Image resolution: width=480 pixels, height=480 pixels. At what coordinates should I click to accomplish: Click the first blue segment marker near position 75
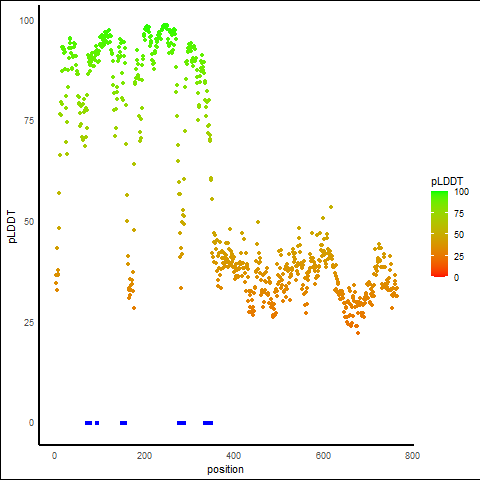(88, 423)
